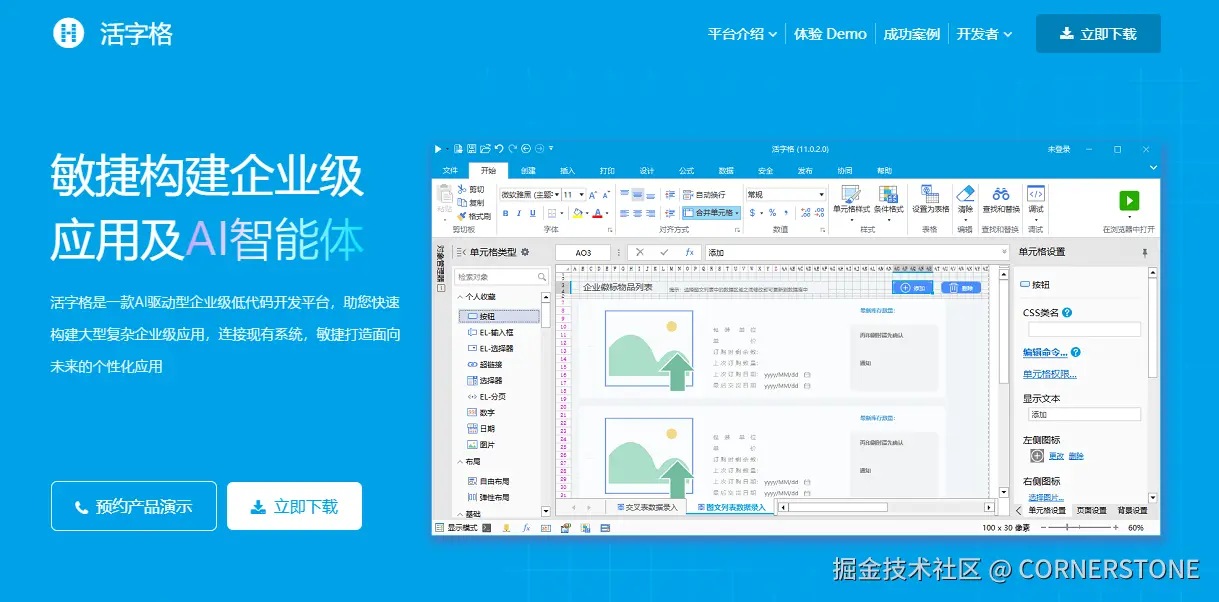Click the 清除 eraser icon
Viewport: 1219px width, 602px height.
tap(965, 194)
